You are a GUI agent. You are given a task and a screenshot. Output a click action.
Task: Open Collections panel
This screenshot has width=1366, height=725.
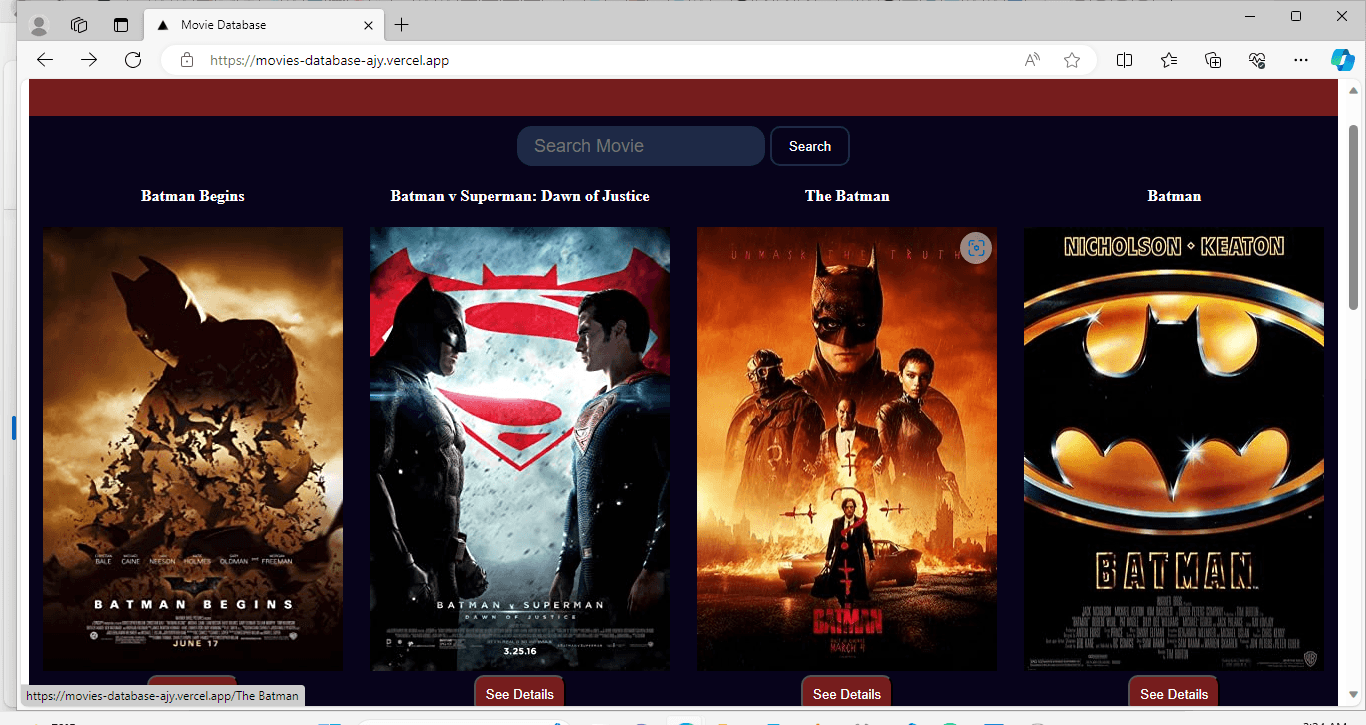tap(1213, 60)
